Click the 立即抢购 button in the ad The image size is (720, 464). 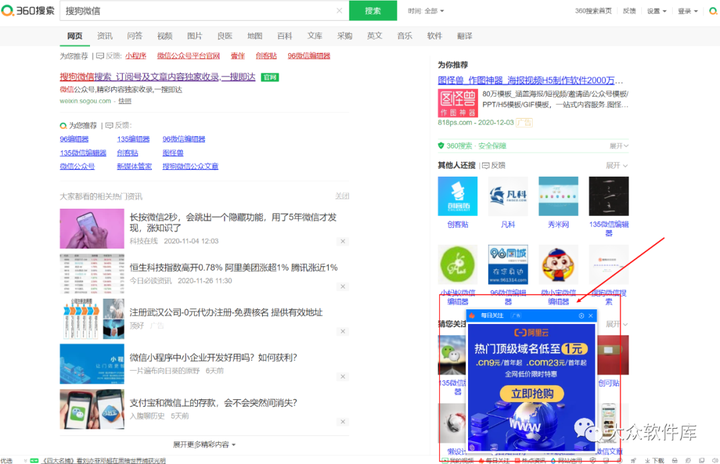click(532, 394)
